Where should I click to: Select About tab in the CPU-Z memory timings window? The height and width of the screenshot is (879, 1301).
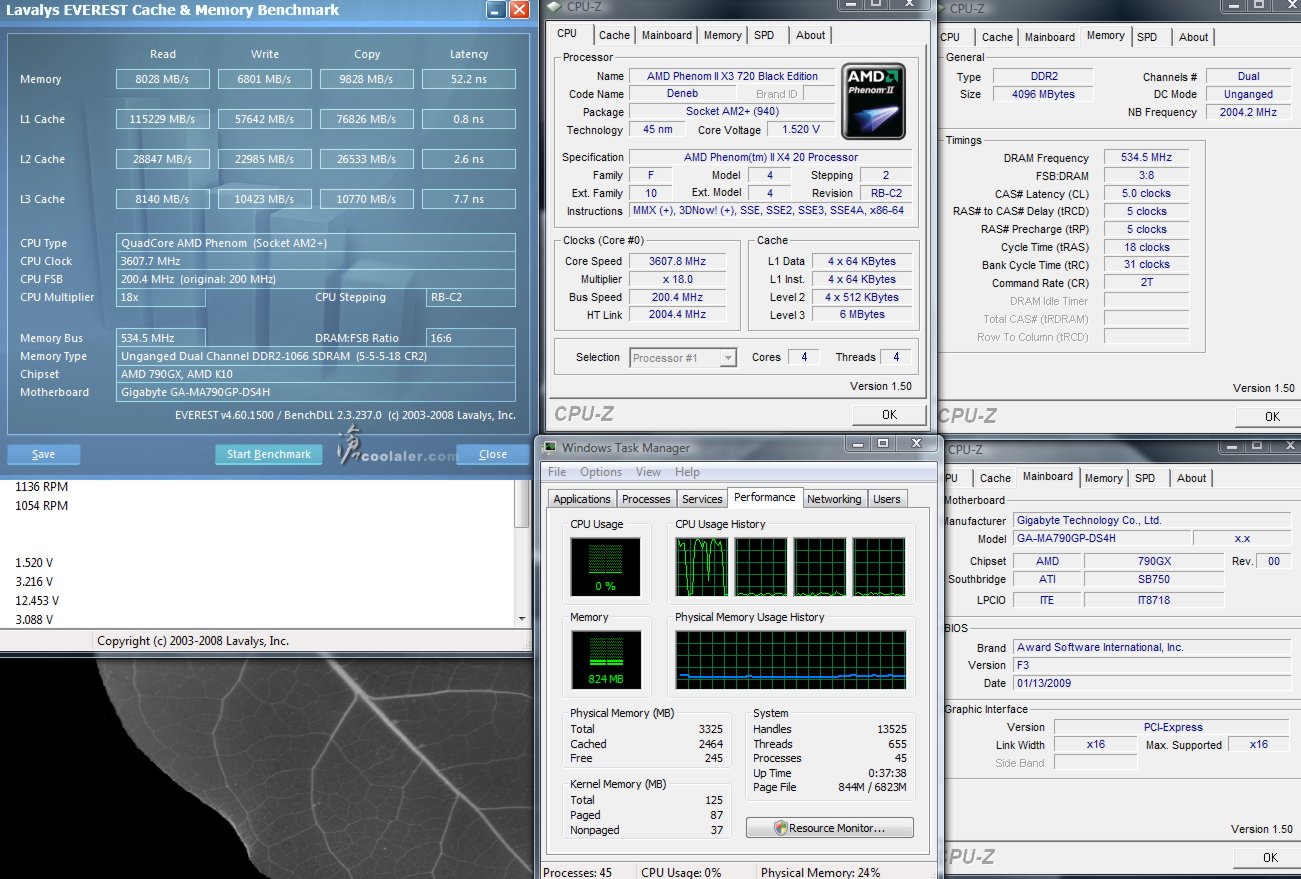pyautogui.click(x=1193, y=37)
